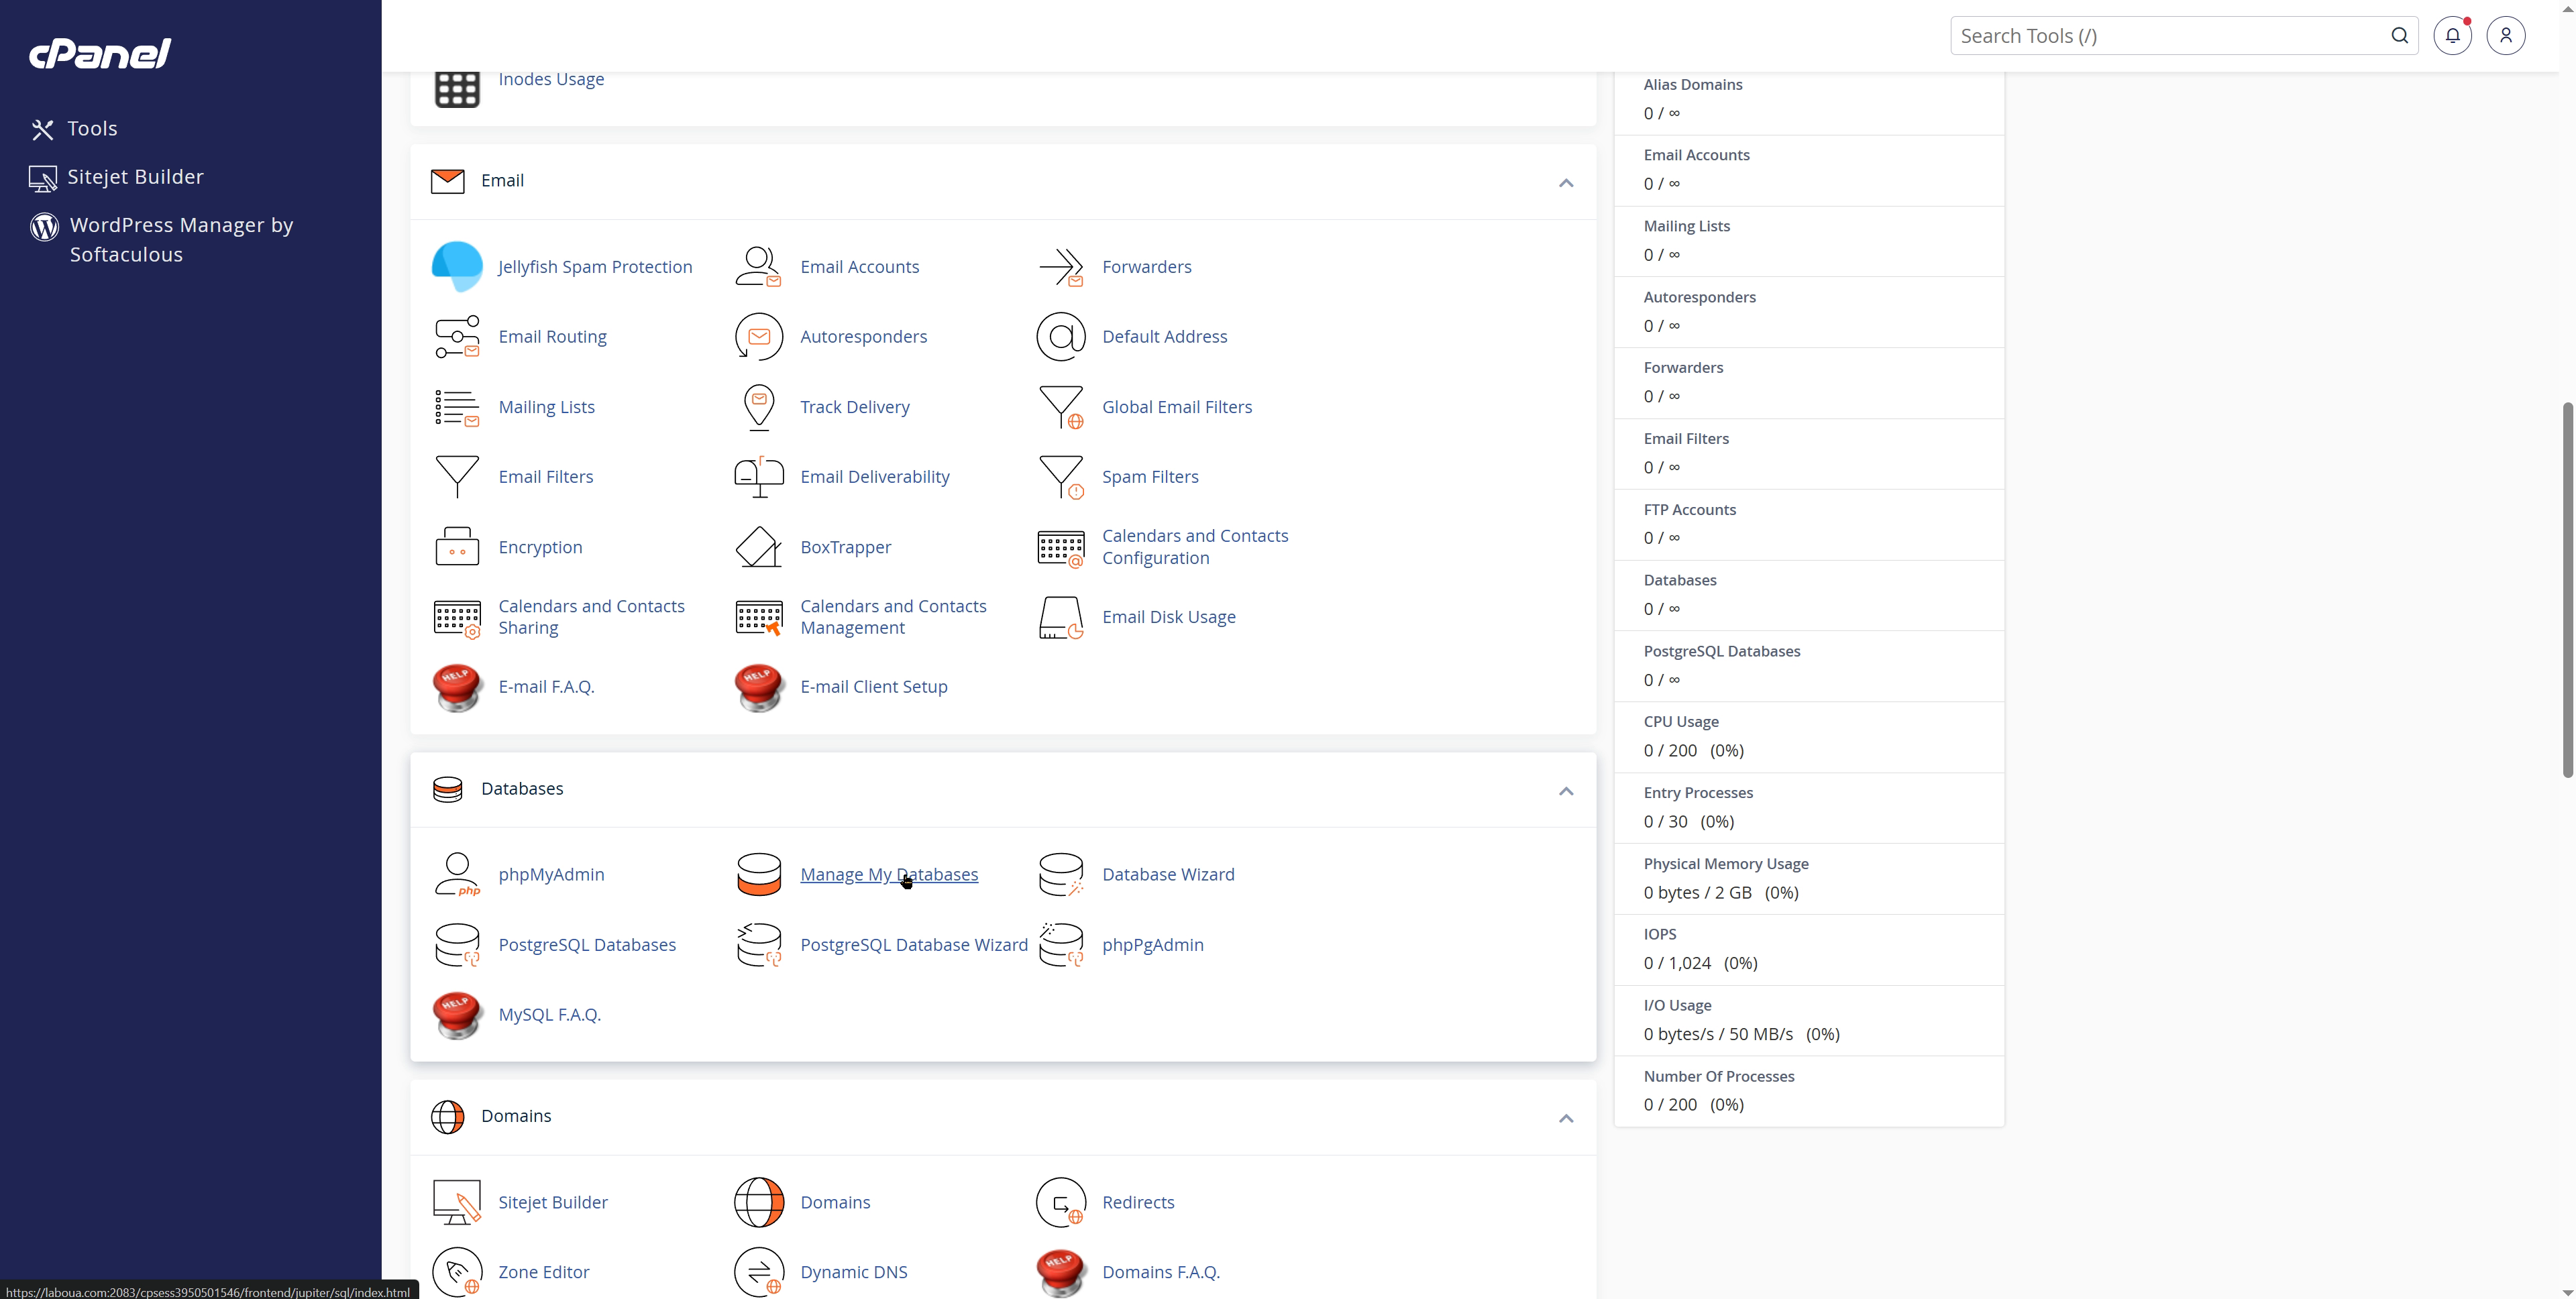The width and height of the screenshot is (2576, 1299).
Task: Select the "Number Of Processes" label
Action: tap(1719, 1077)
